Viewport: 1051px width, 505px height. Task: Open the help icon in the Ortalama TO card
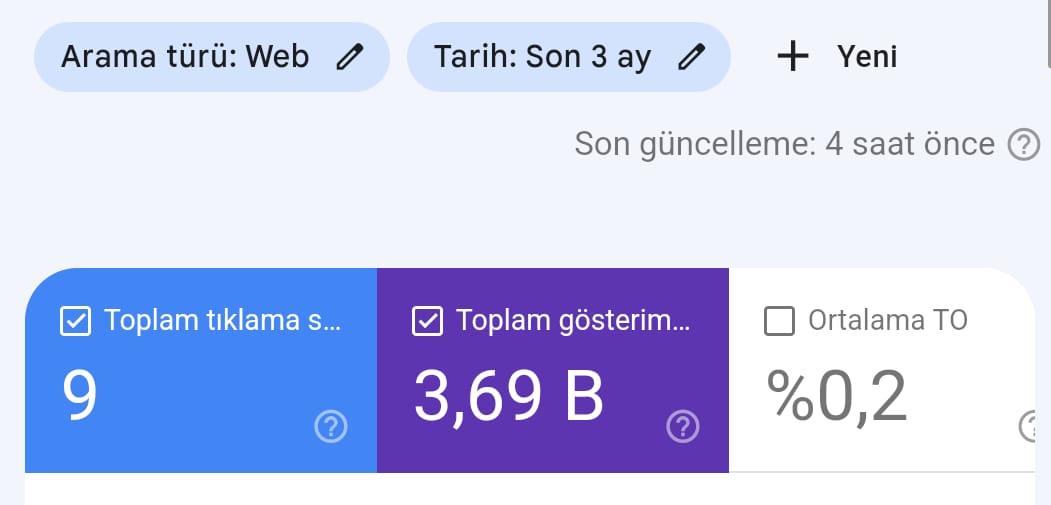point(1030,427)
